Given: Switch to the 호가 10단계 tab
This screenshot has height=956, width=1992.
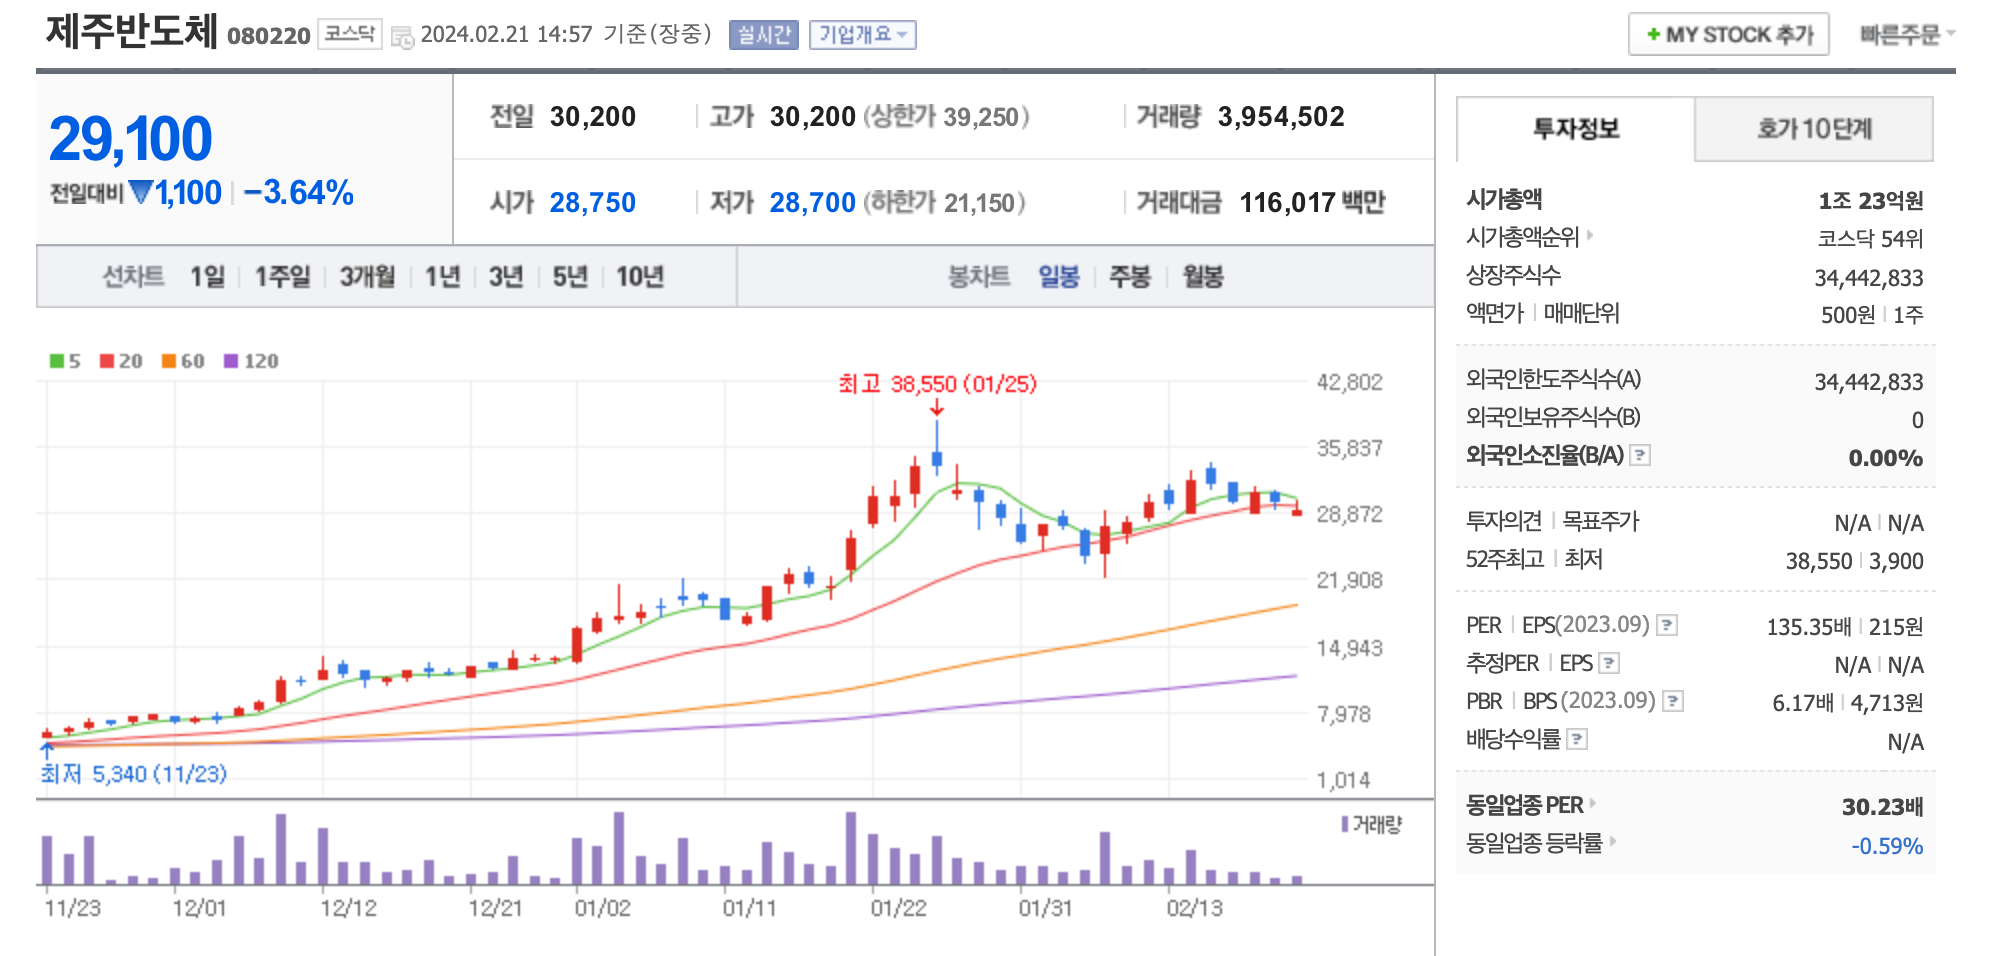Looking at the screenshot, I should pos(1812,129).
